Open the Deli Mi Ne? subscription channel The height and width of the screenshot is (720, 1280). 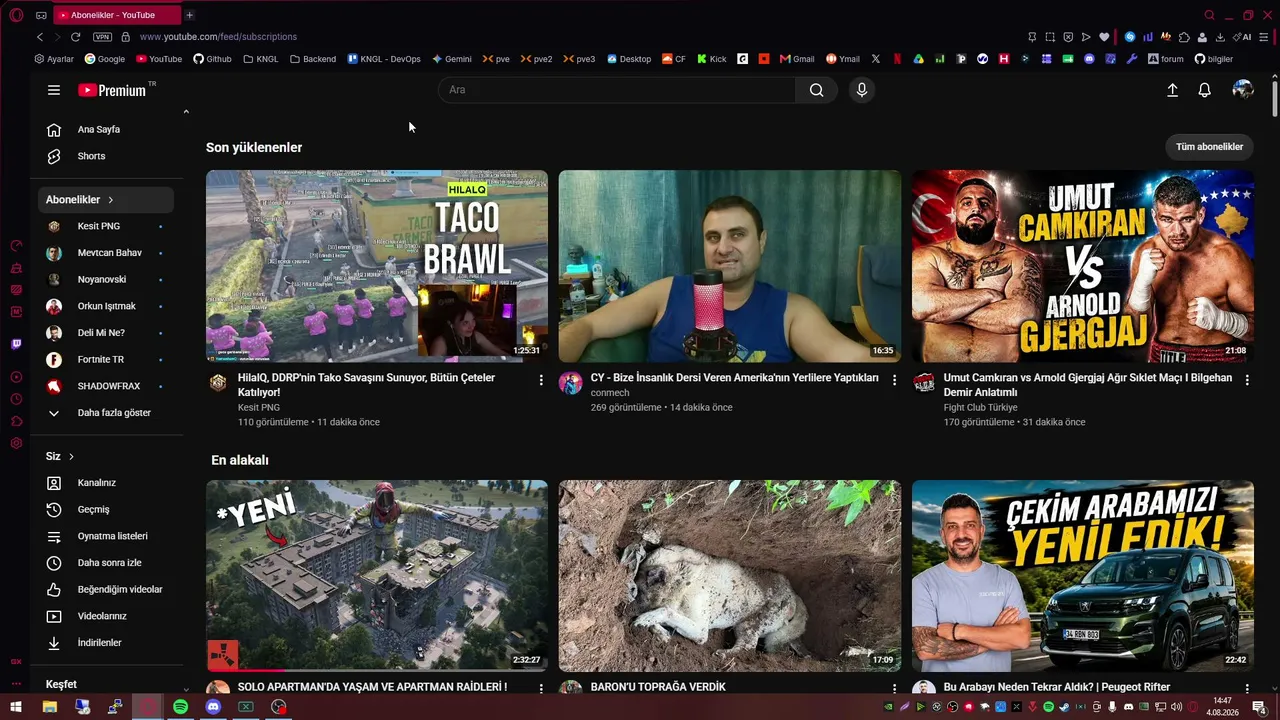click(108, 333)
